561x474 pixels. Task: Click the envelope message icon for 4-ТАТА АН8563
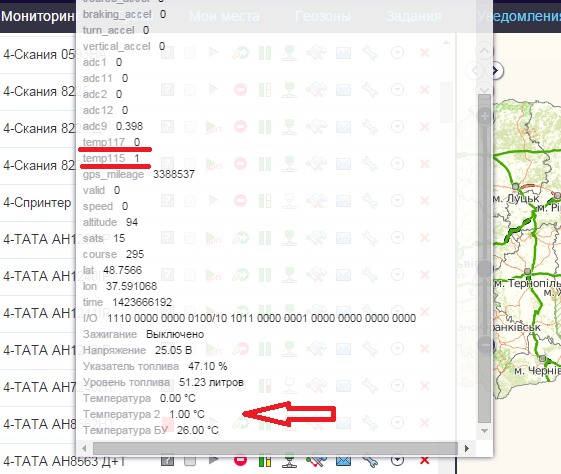click(x=343, y=461)
